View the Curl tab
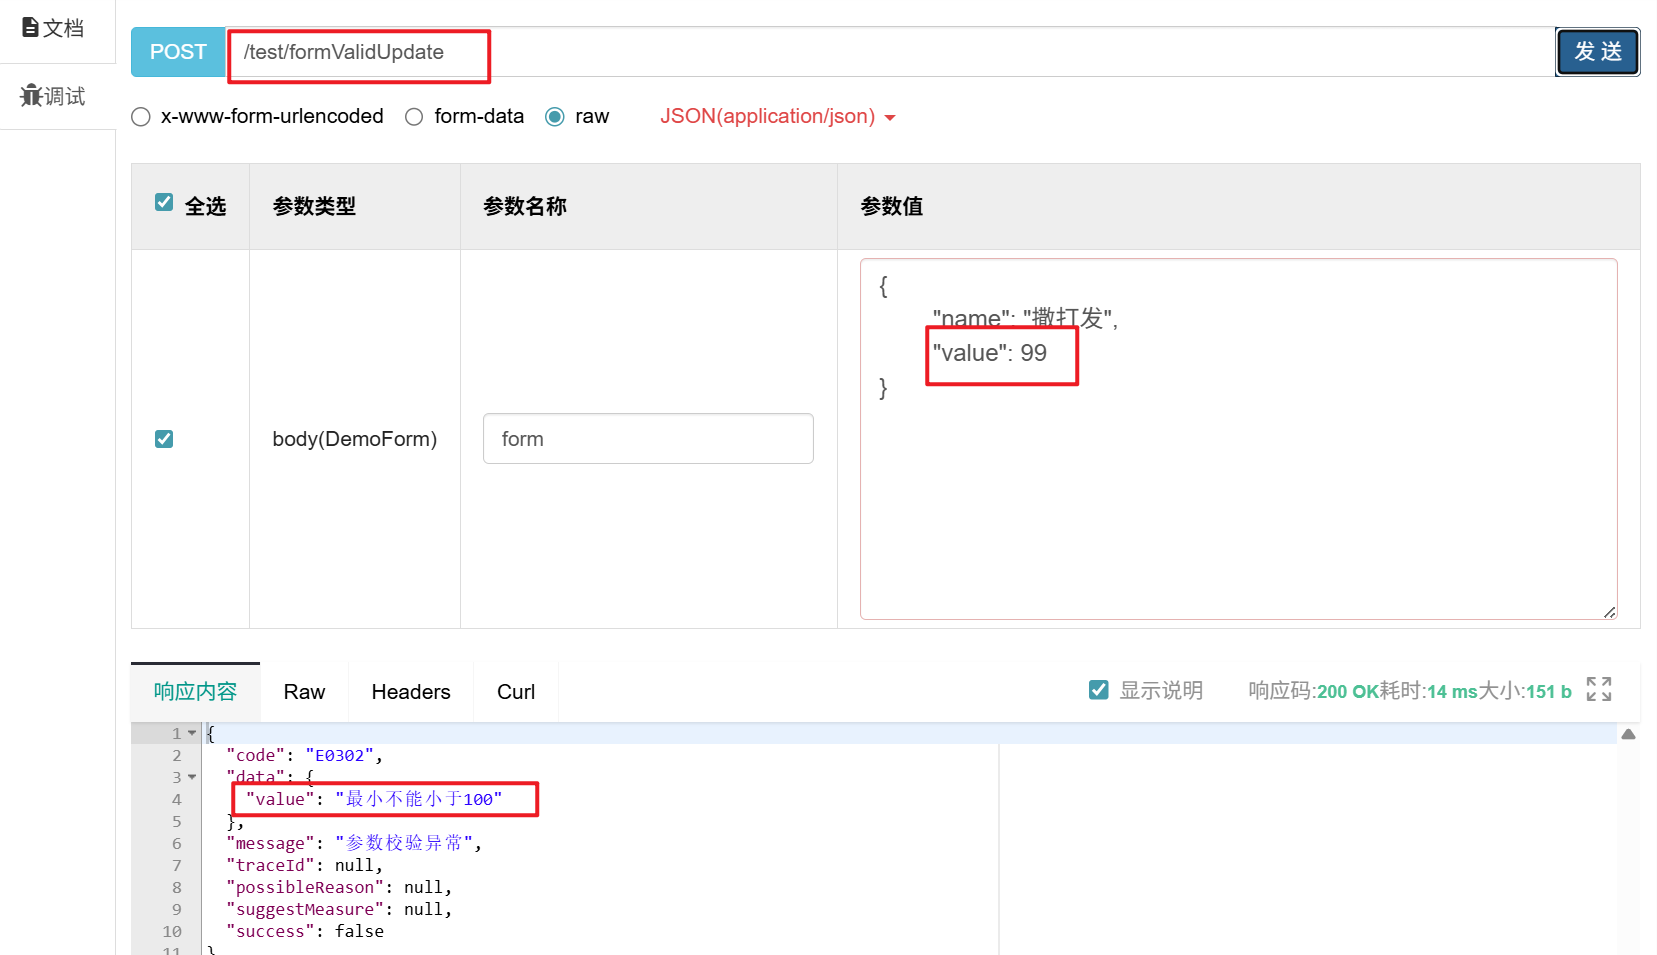Image resolution: width=1657 pixels, height=955 pixels. pyautogui.click(x=515, y=691)
